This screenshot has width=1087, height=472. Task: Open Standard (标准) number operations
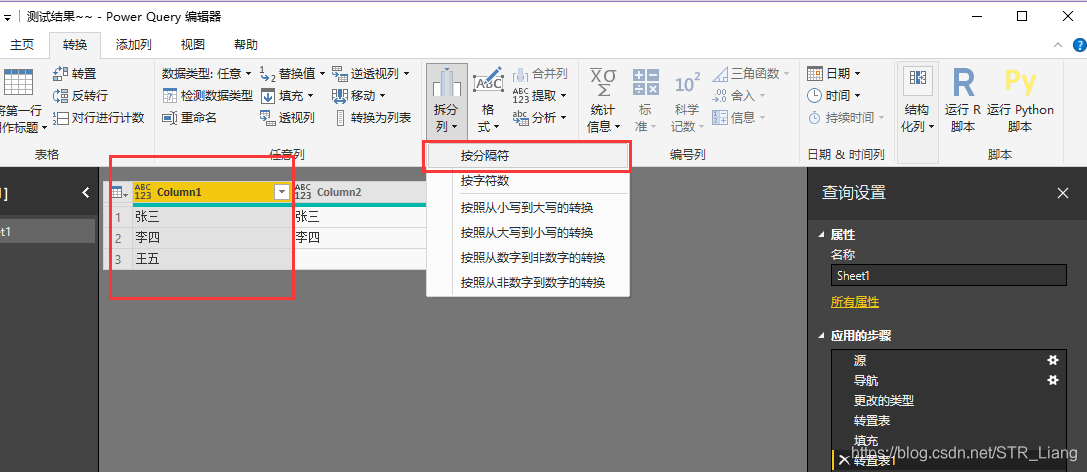point(645,101)
